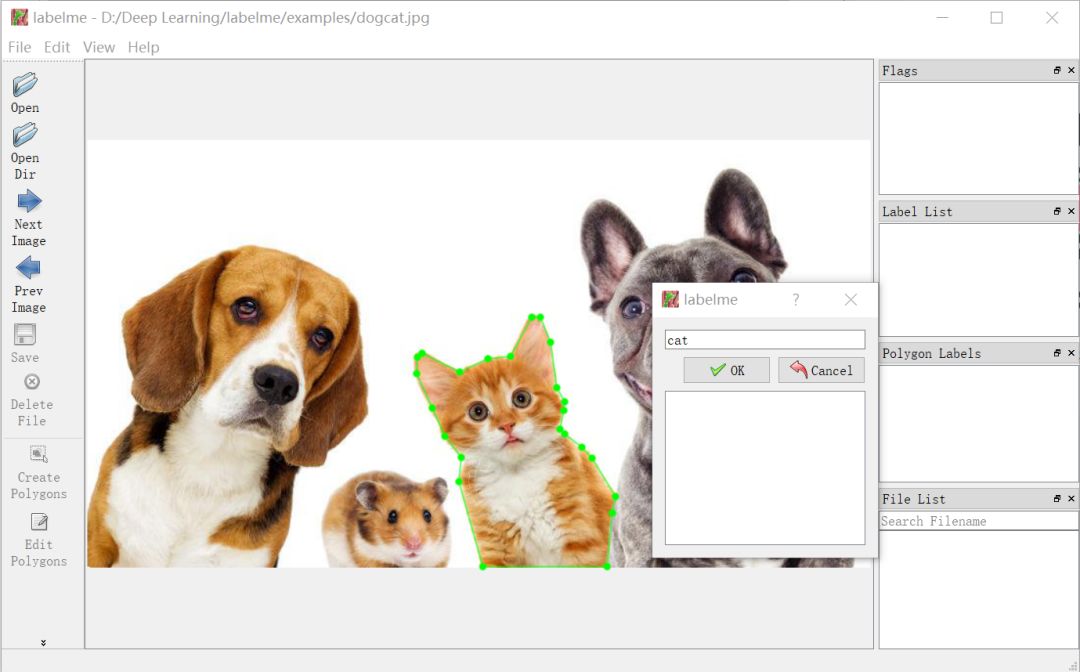Close the labelme main window

coord(1052,17)
